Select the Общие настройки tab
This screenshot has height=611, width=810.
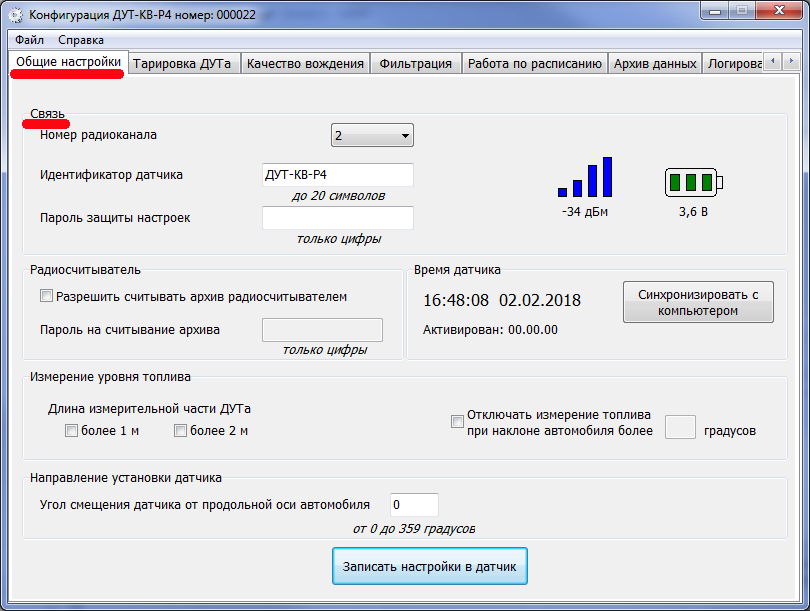click(x=68, y=62)
